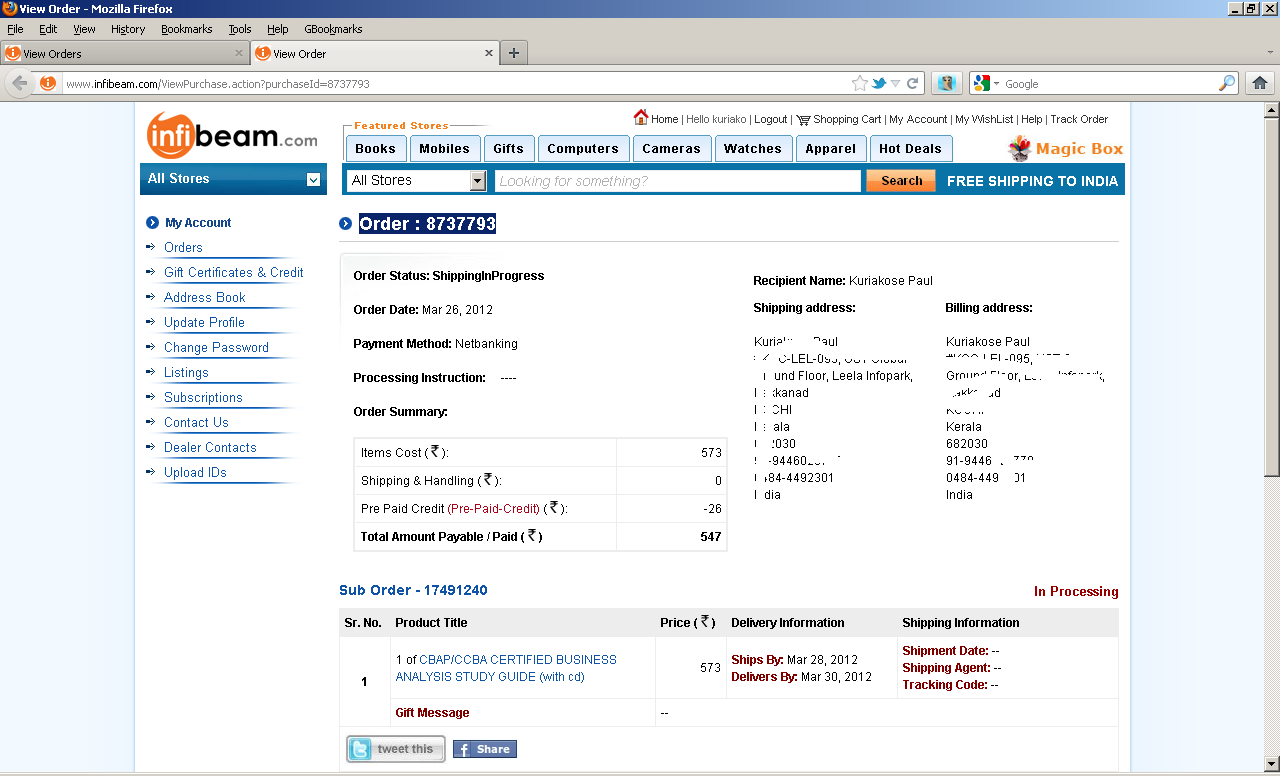Open the Upload IDs link

[x=195, y=472]
